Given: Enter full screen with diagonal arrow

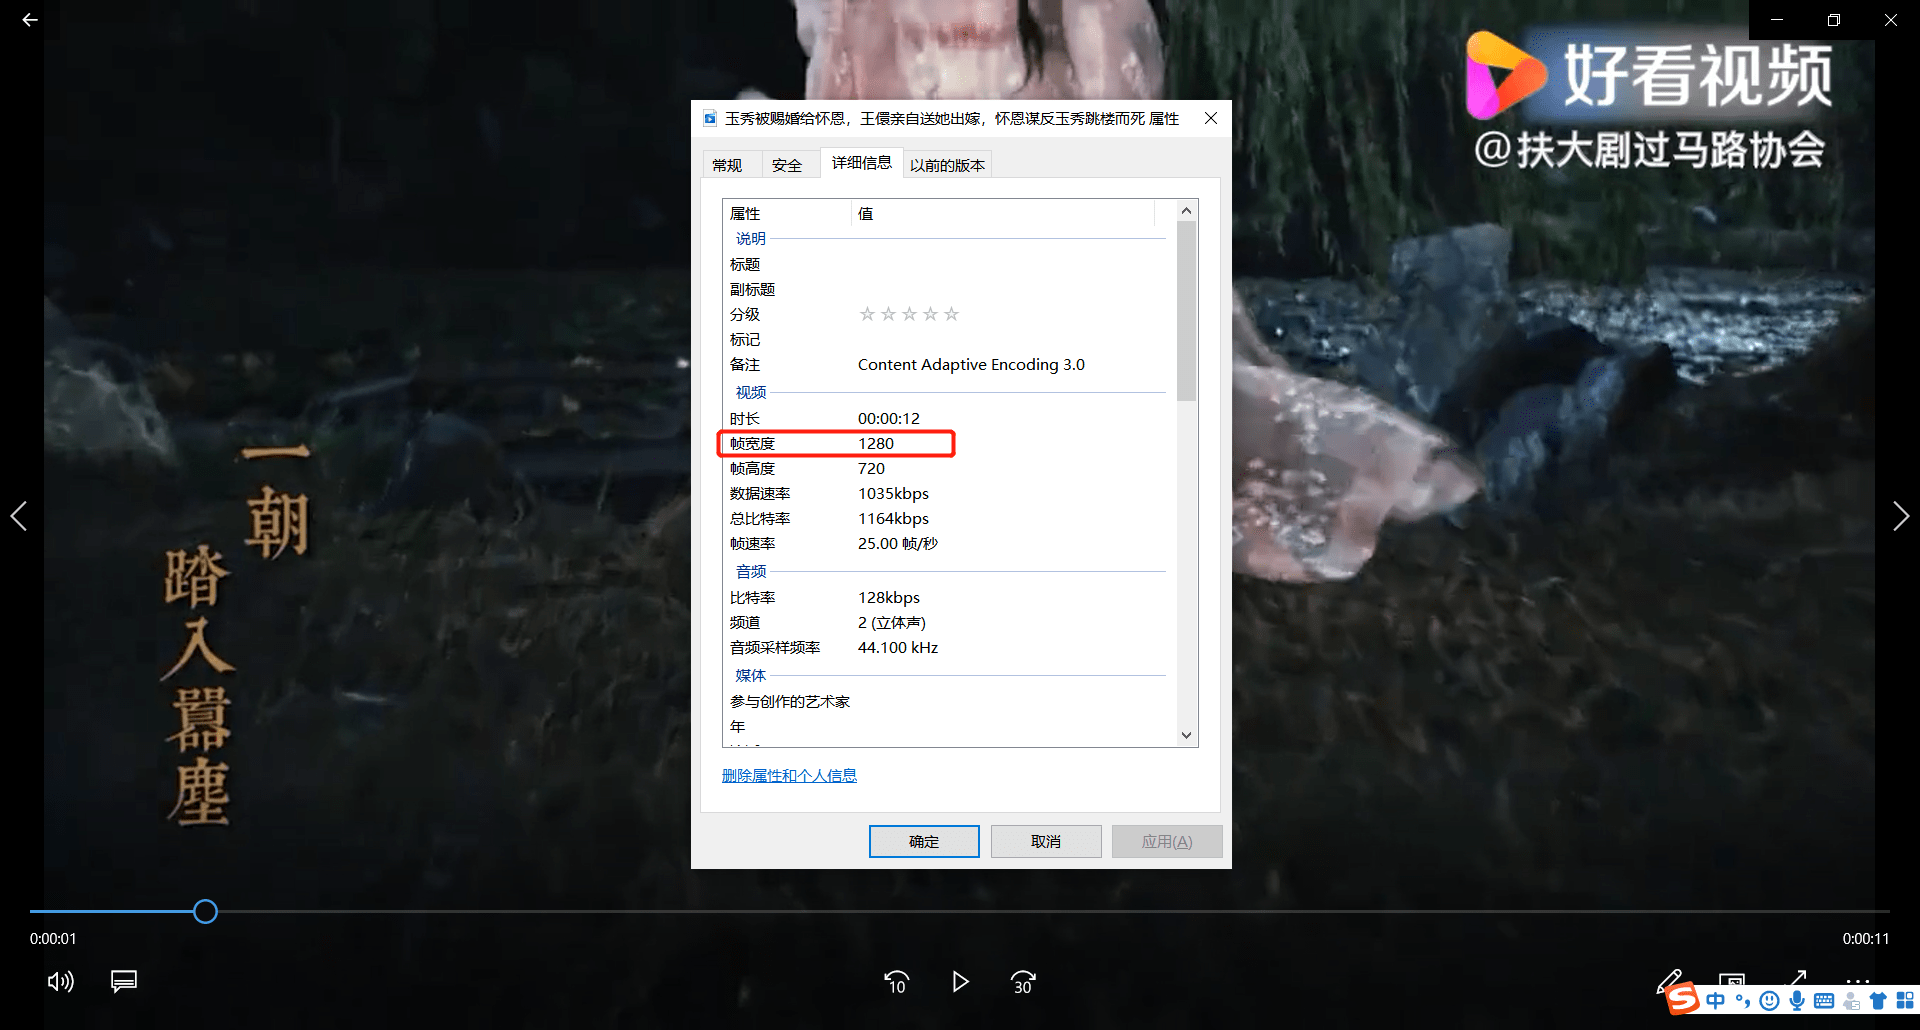Looking at the screenshot, I should (1796, 978).
